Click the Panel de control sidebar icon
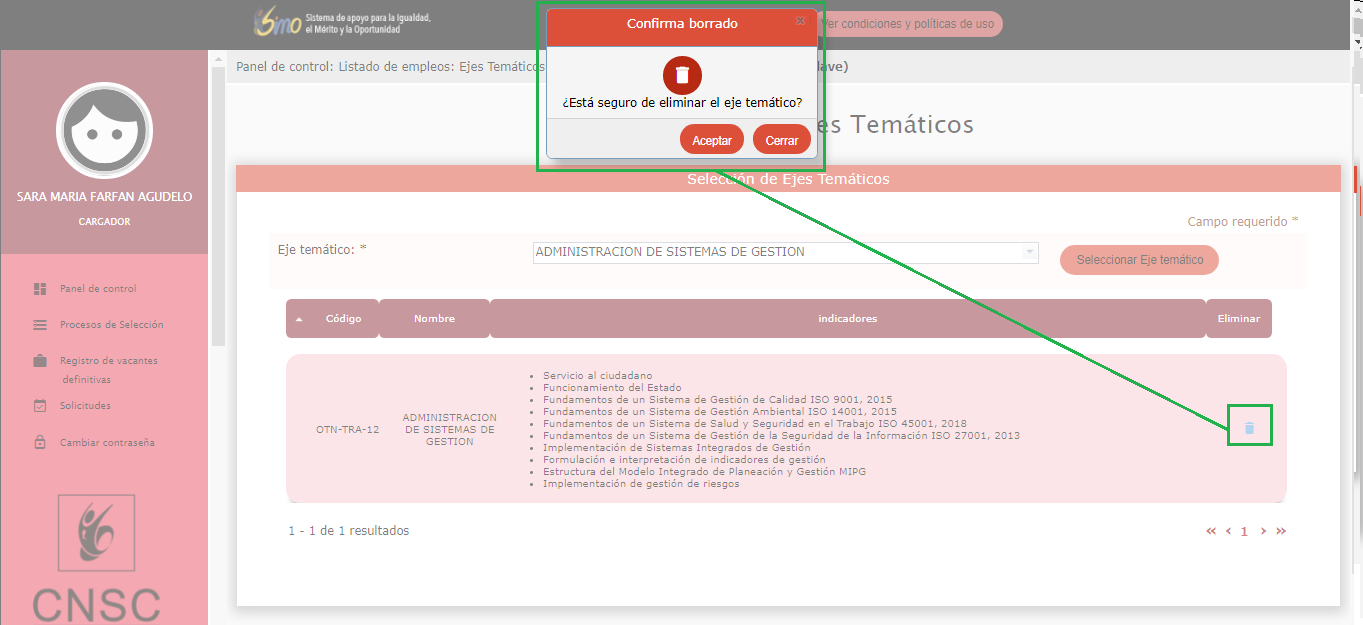 click(40, 289)
